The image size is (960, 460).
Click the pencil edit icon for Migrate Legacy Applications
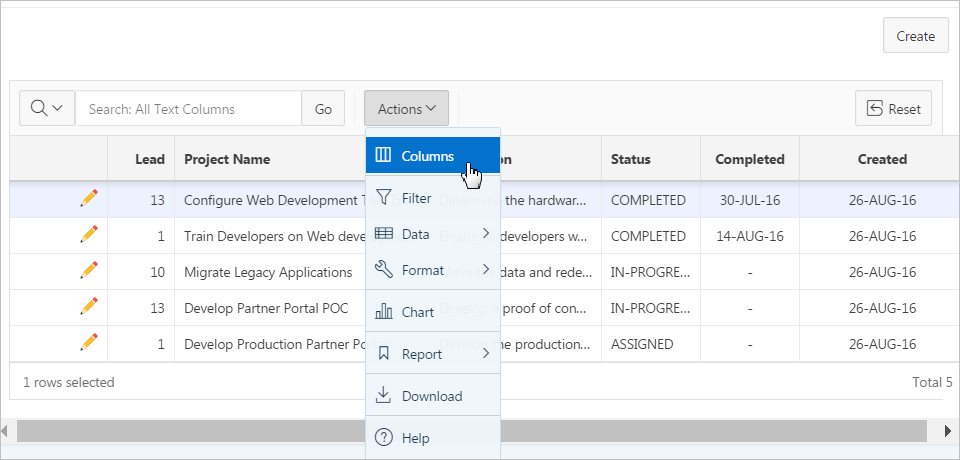pos(89,271)
